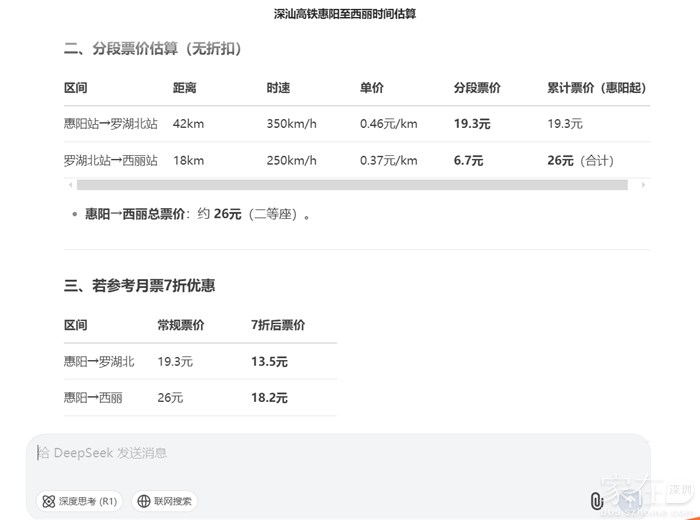Screen dimensions: 700x520
Task: Toggle 深度思考 (R1) mode
Action: (x=79, y=501)
